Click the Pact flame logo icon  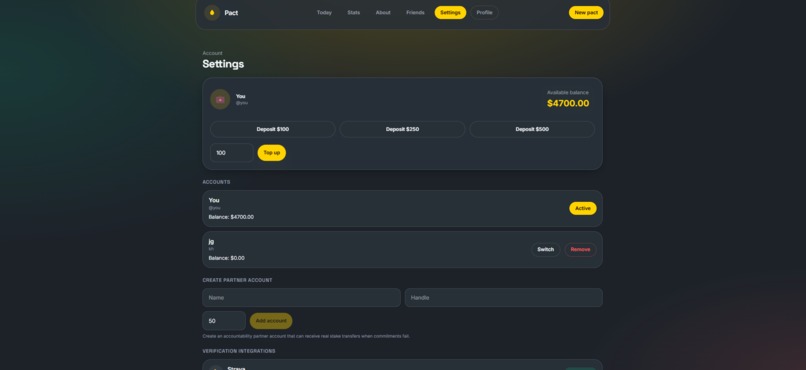pos(212,13)
